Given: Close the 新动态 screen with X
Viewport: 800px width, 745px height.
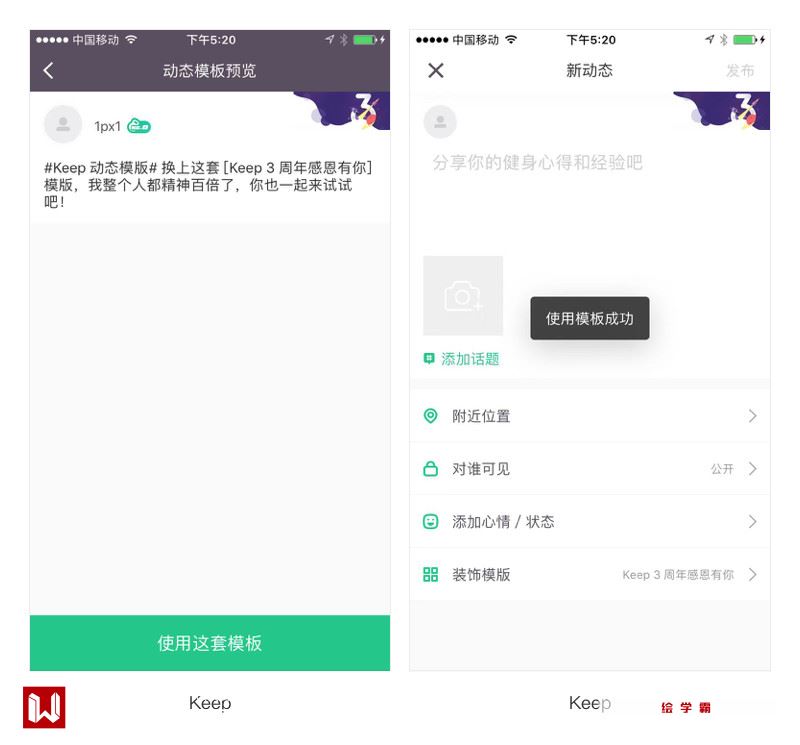Looking at the screenshot, I should coord(436,70).
